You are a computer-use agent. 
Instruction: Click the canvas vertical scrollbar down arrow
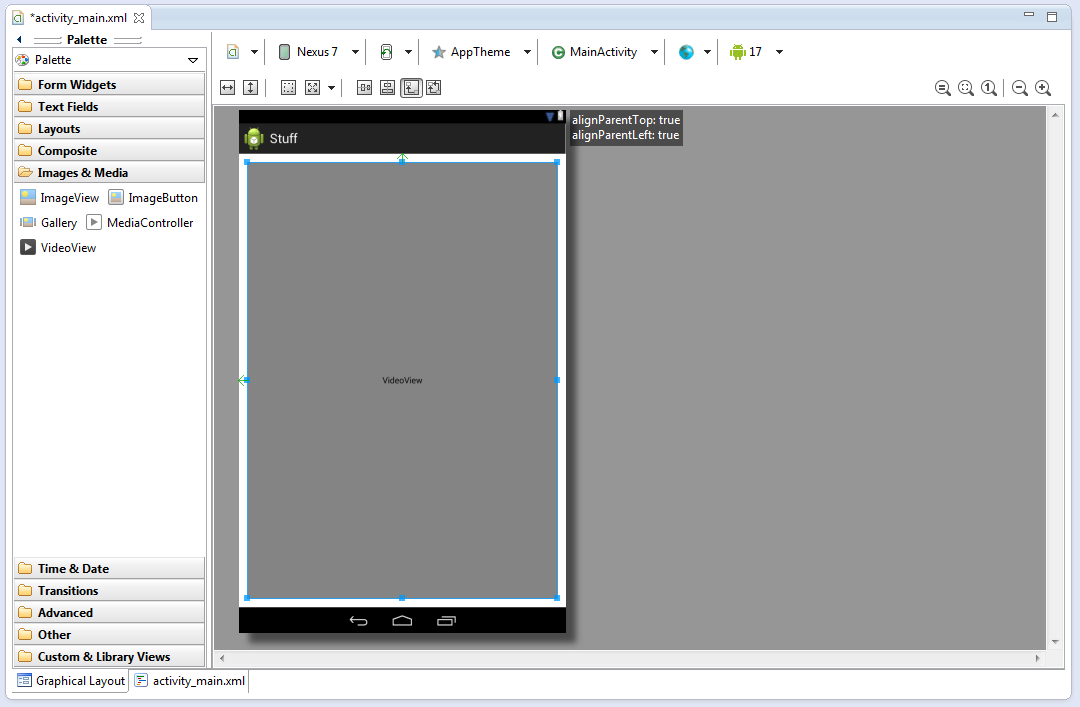[1054, 641]
